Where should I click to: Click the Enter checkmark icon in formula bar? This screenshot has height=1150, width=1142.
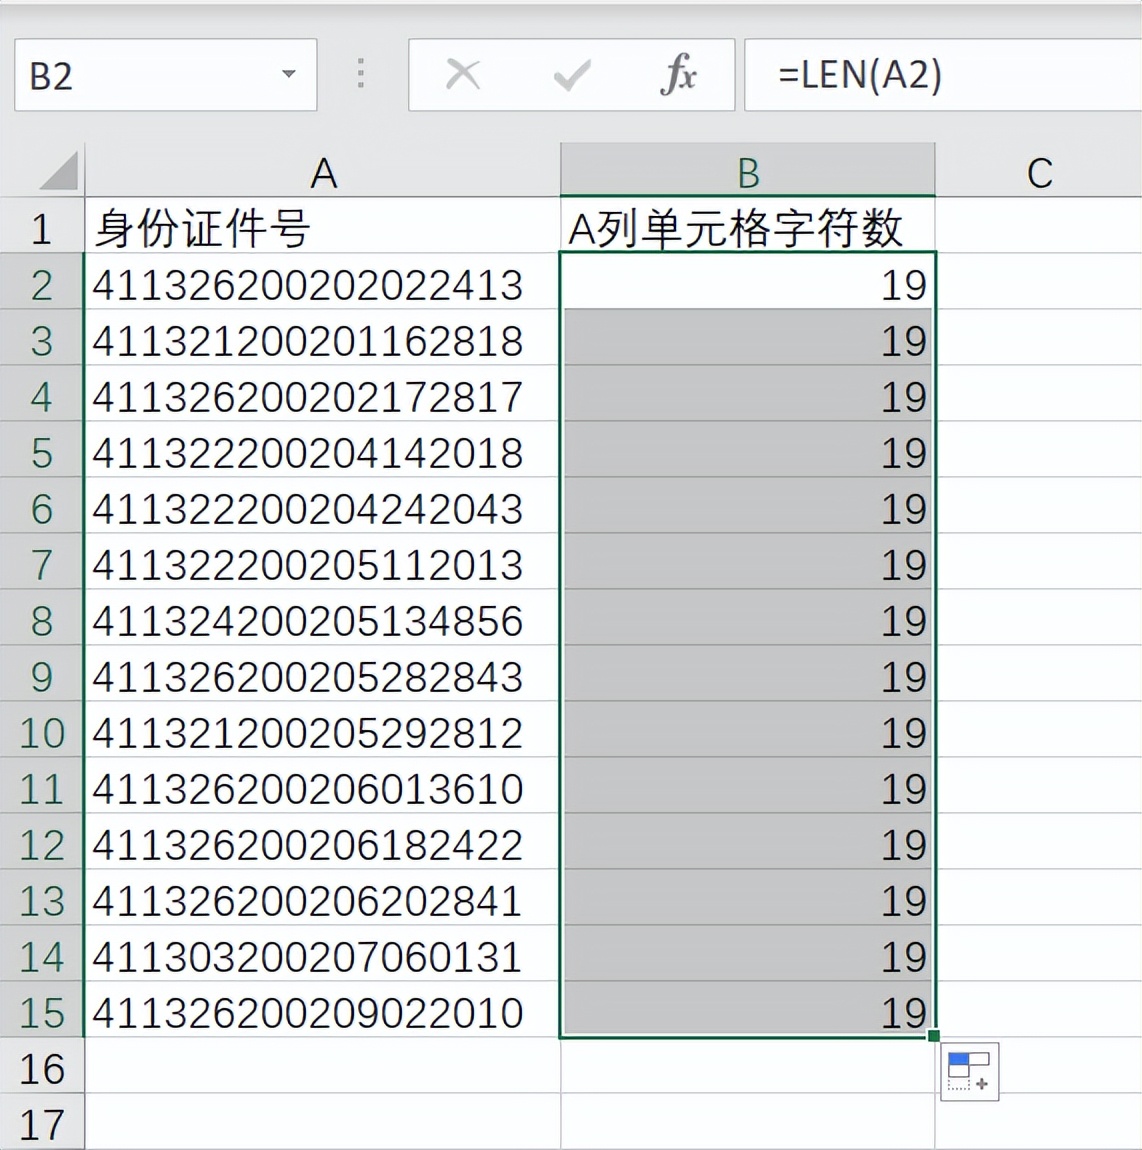click(569, 74)
